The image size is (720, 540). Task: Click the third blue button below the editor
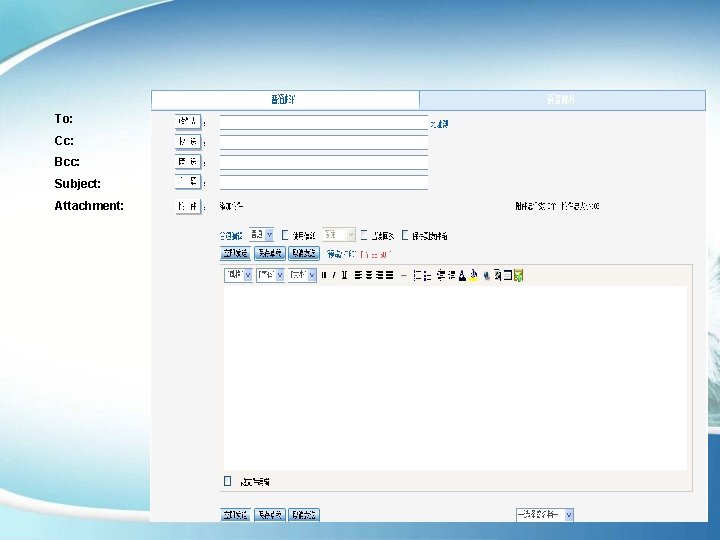click(x=304, y=515)
